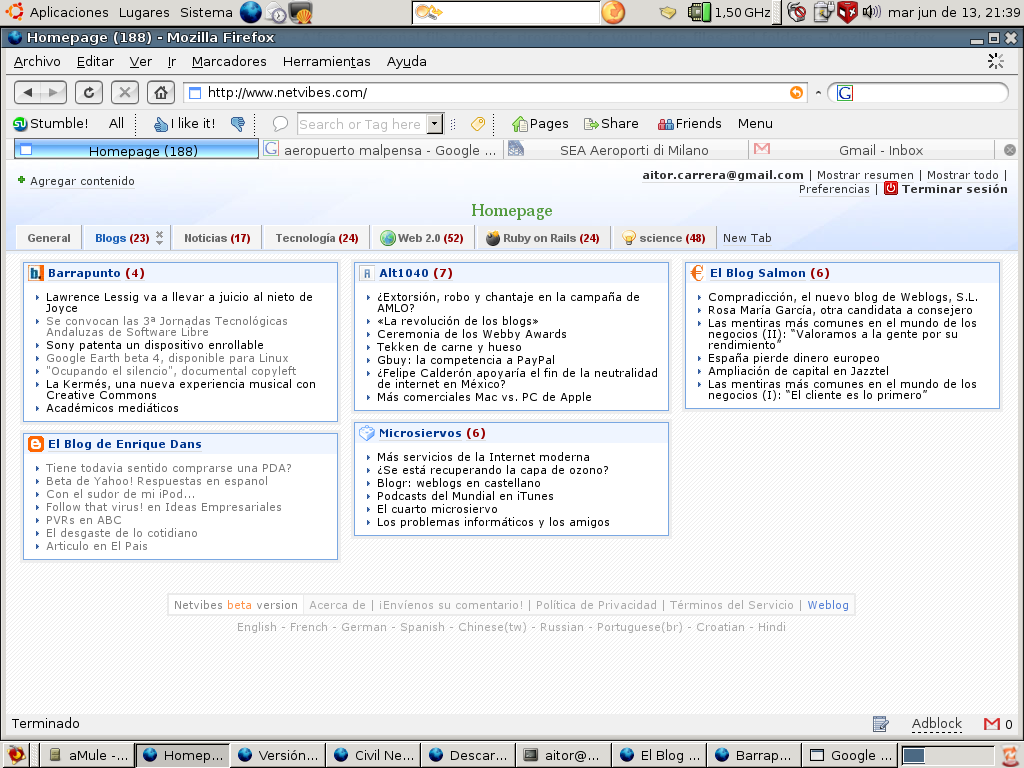Select the science (48) Netvibes tab
This screenshot has width=1024, height=768.
tap(664, 238)
